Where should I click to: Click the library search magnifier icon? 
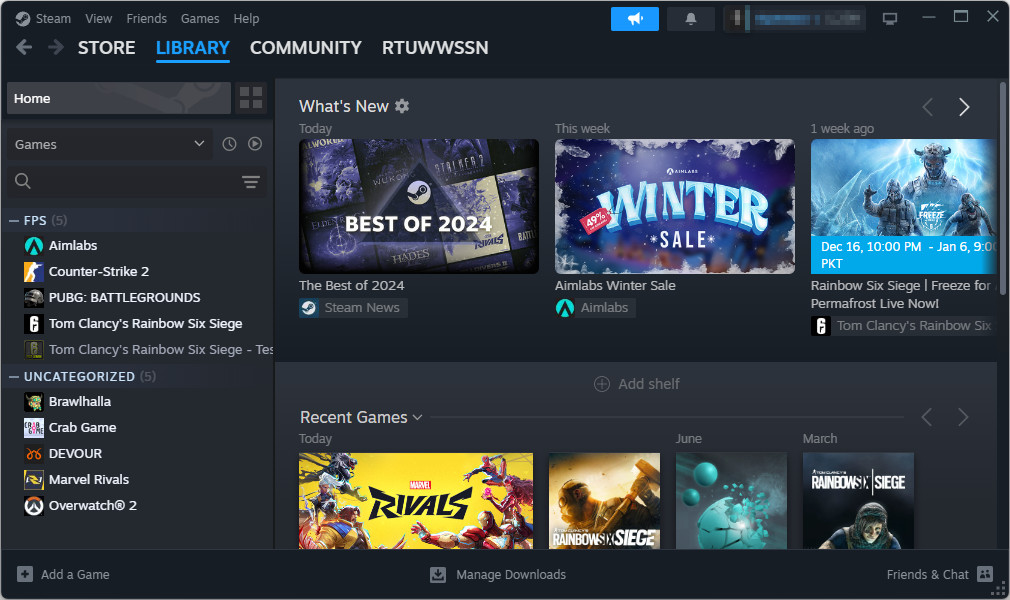point(23,181)
